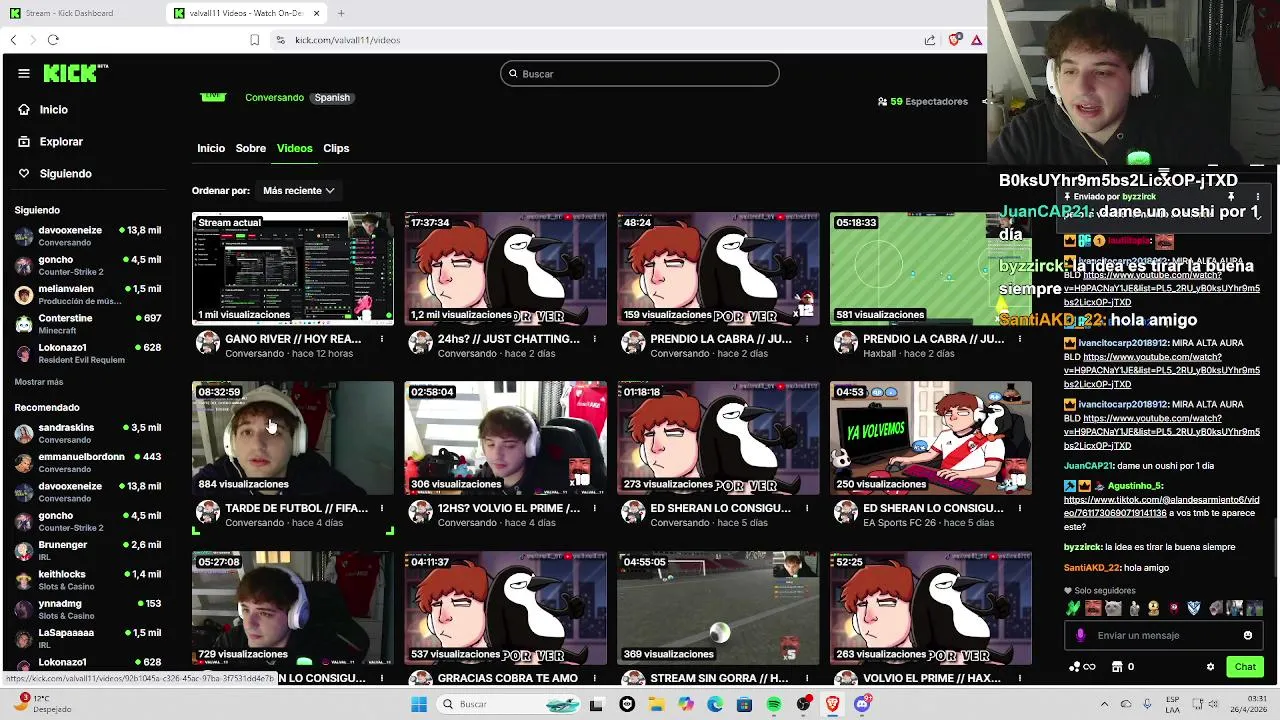Viewport: 1280px width, 720px height.
Task: Open the emoji picker in chat
Action: click(1248, 635)
